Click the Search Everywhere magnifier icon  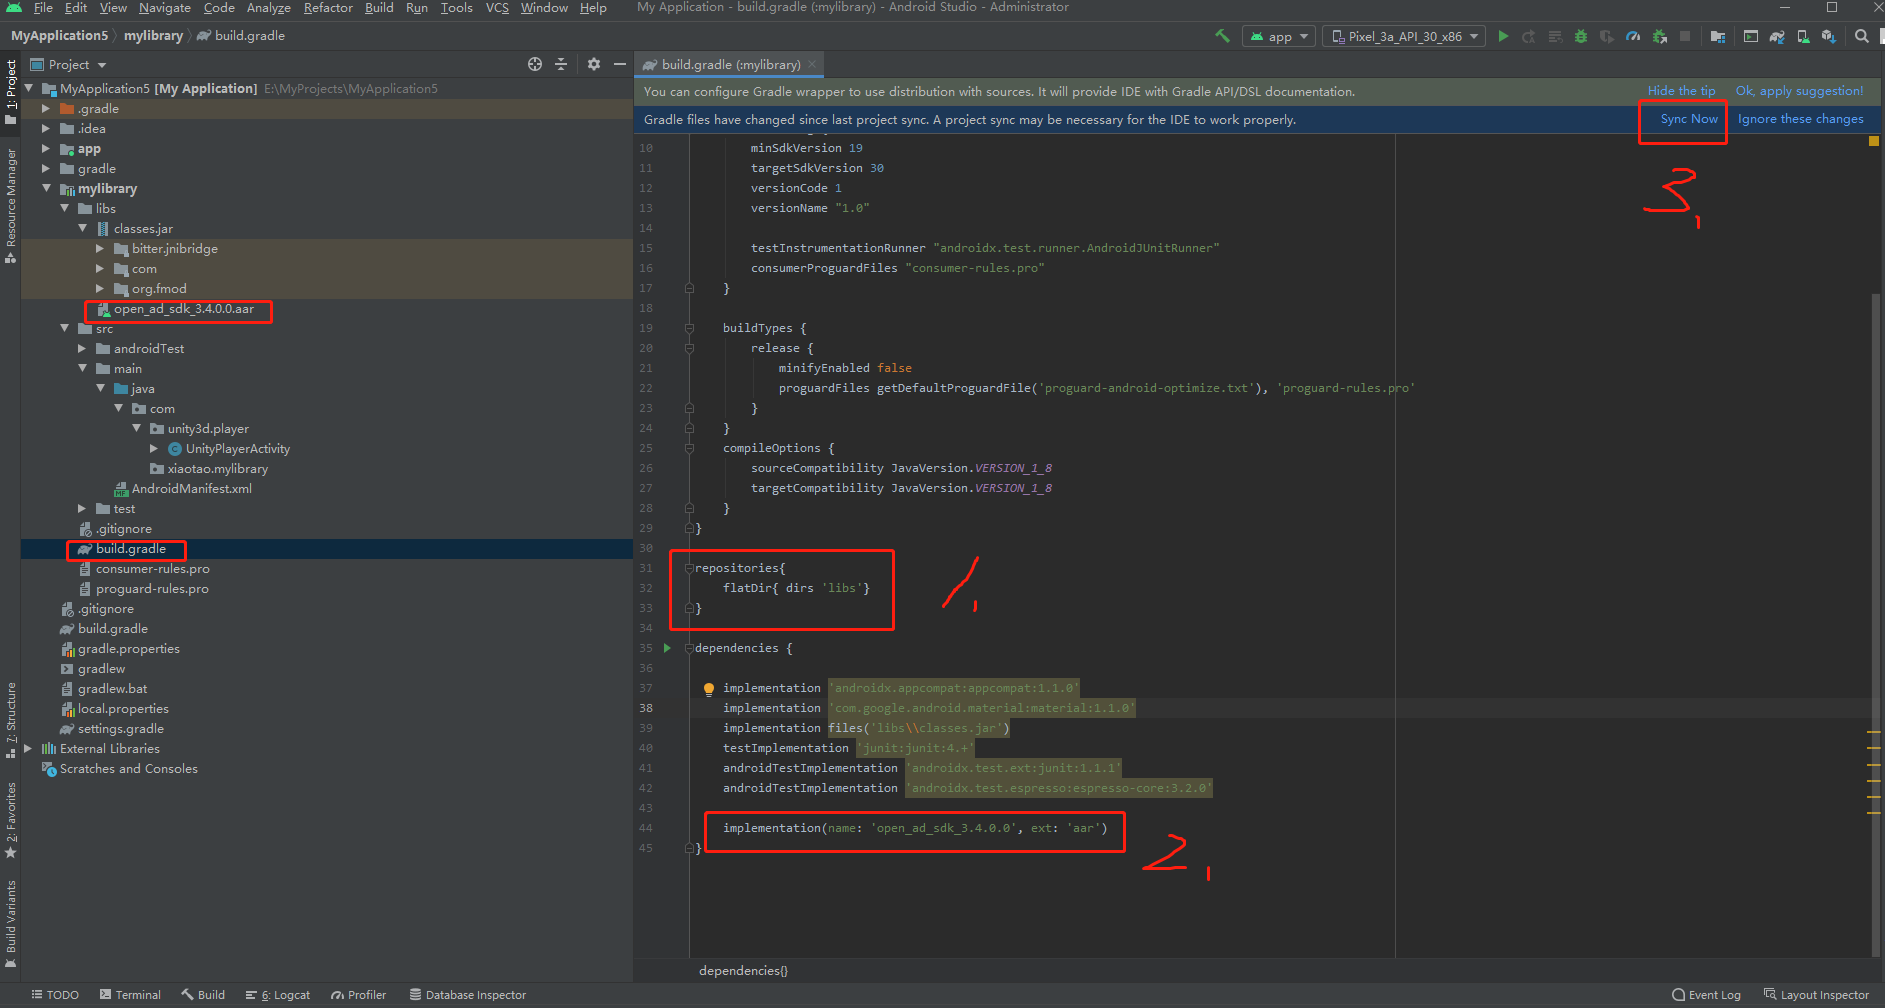(1862, 36)
